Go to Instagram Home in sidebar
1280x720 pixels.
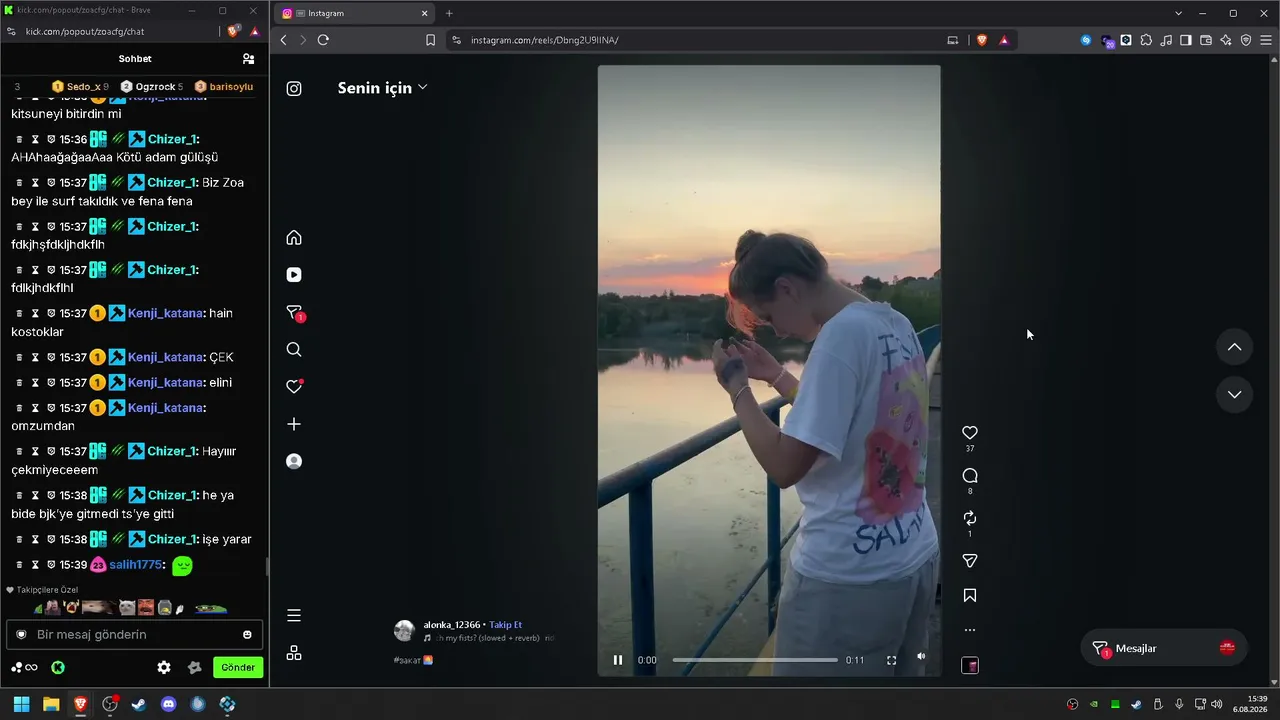294,238
